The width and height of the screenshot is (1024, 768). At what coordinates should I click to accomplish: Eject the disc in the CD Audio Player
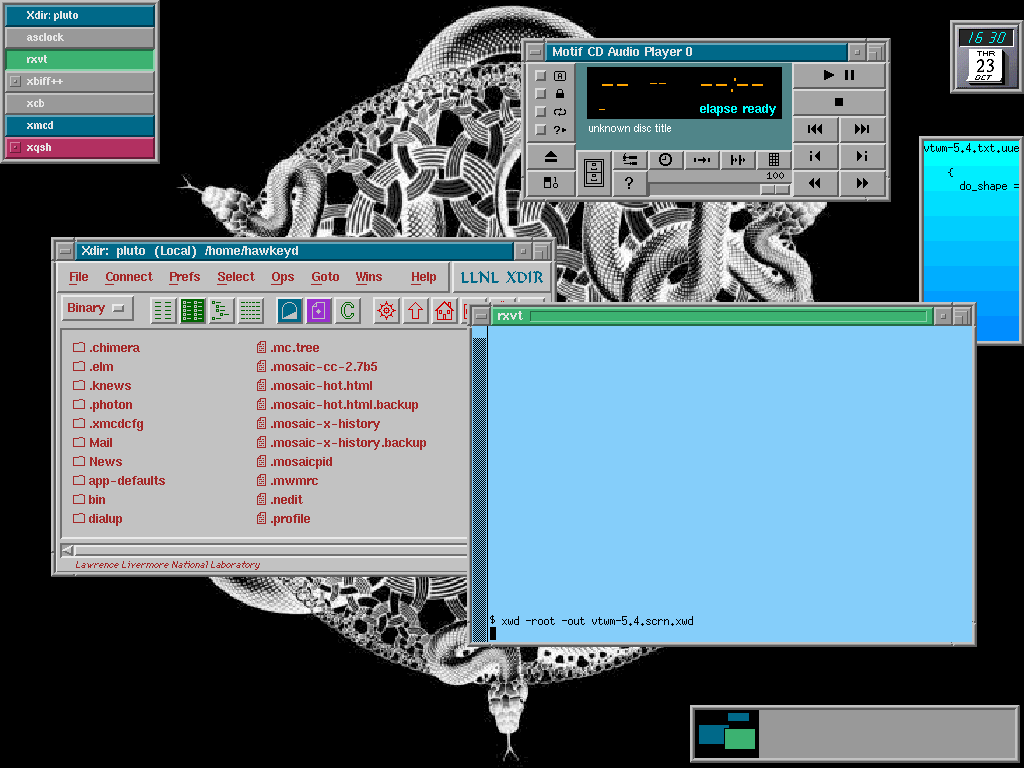pos(551,157)
